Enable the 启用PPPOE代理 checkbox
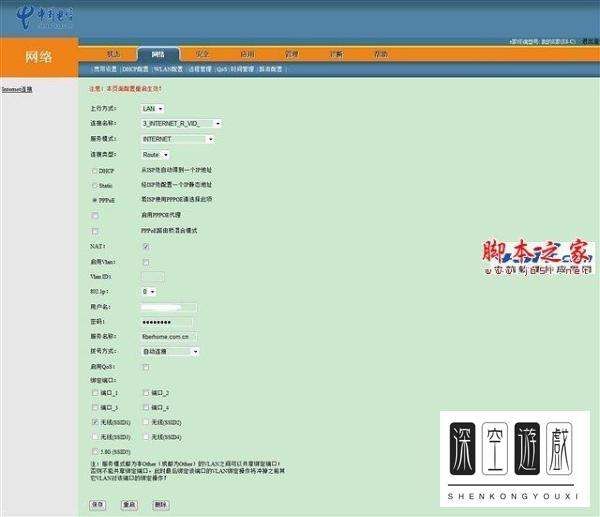 pyautogui.click(x=95, y=215)
